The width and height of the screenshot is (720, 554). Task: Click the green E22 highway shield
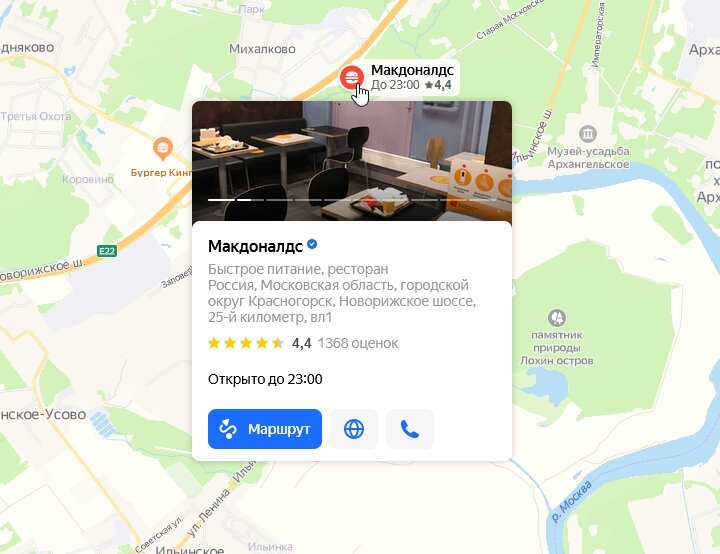pyautogui.click(x=107, y=251)
